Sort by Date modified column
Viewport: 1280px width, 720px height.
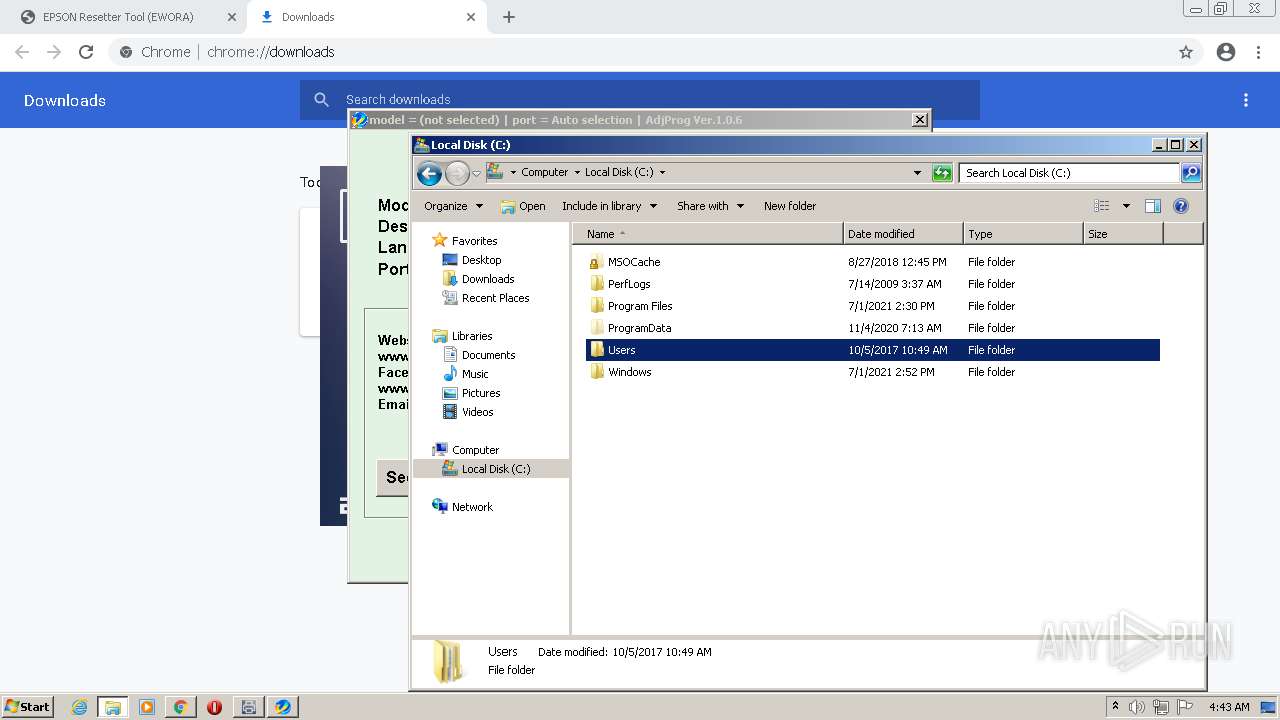[903, 234]
